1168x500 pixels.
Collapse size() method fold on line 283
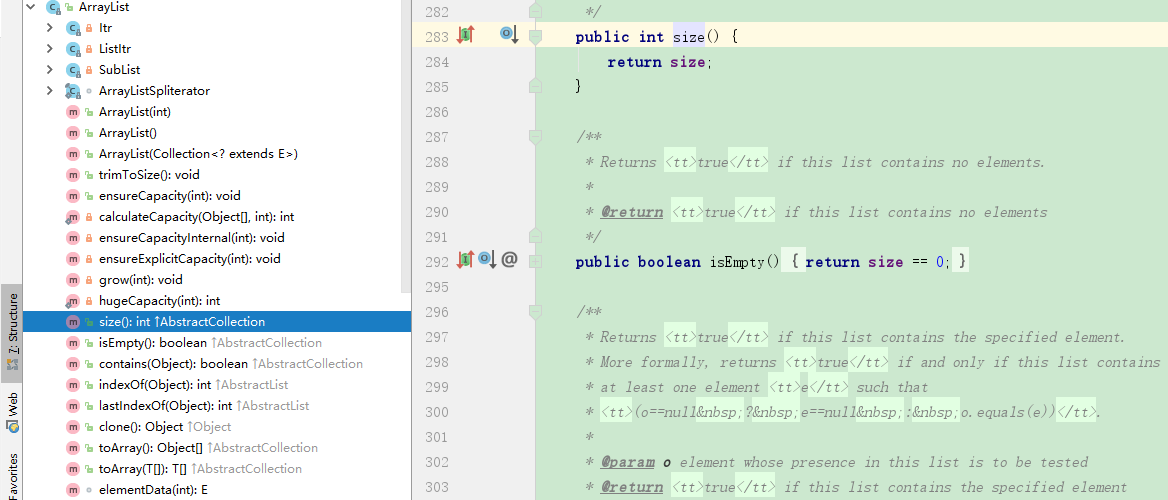point(535,37)
